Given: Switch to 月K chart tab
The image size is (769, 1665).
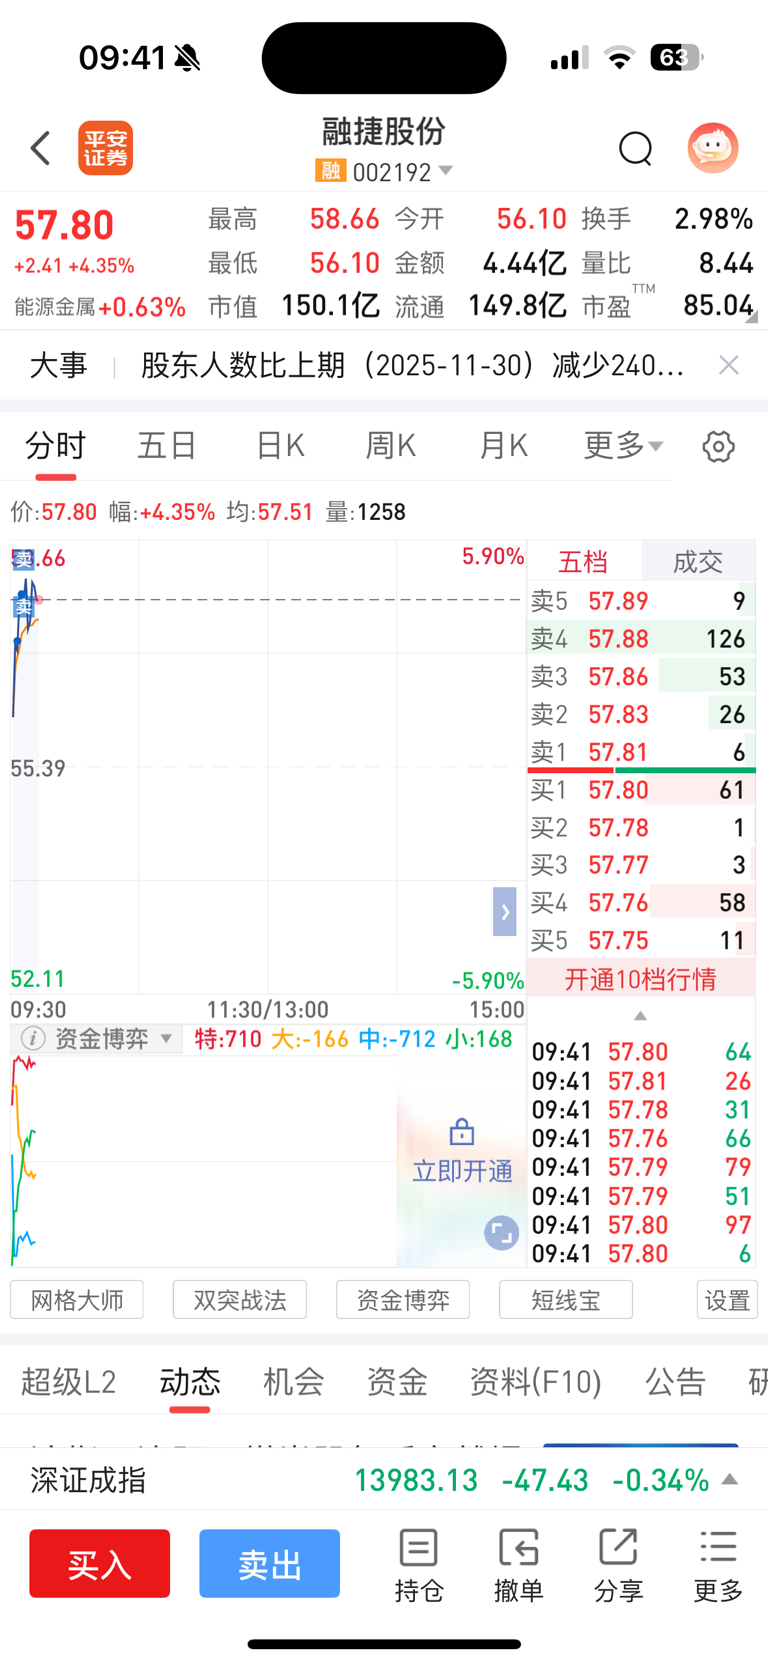Looking at the screenshot, I should [x=503, y=446].
